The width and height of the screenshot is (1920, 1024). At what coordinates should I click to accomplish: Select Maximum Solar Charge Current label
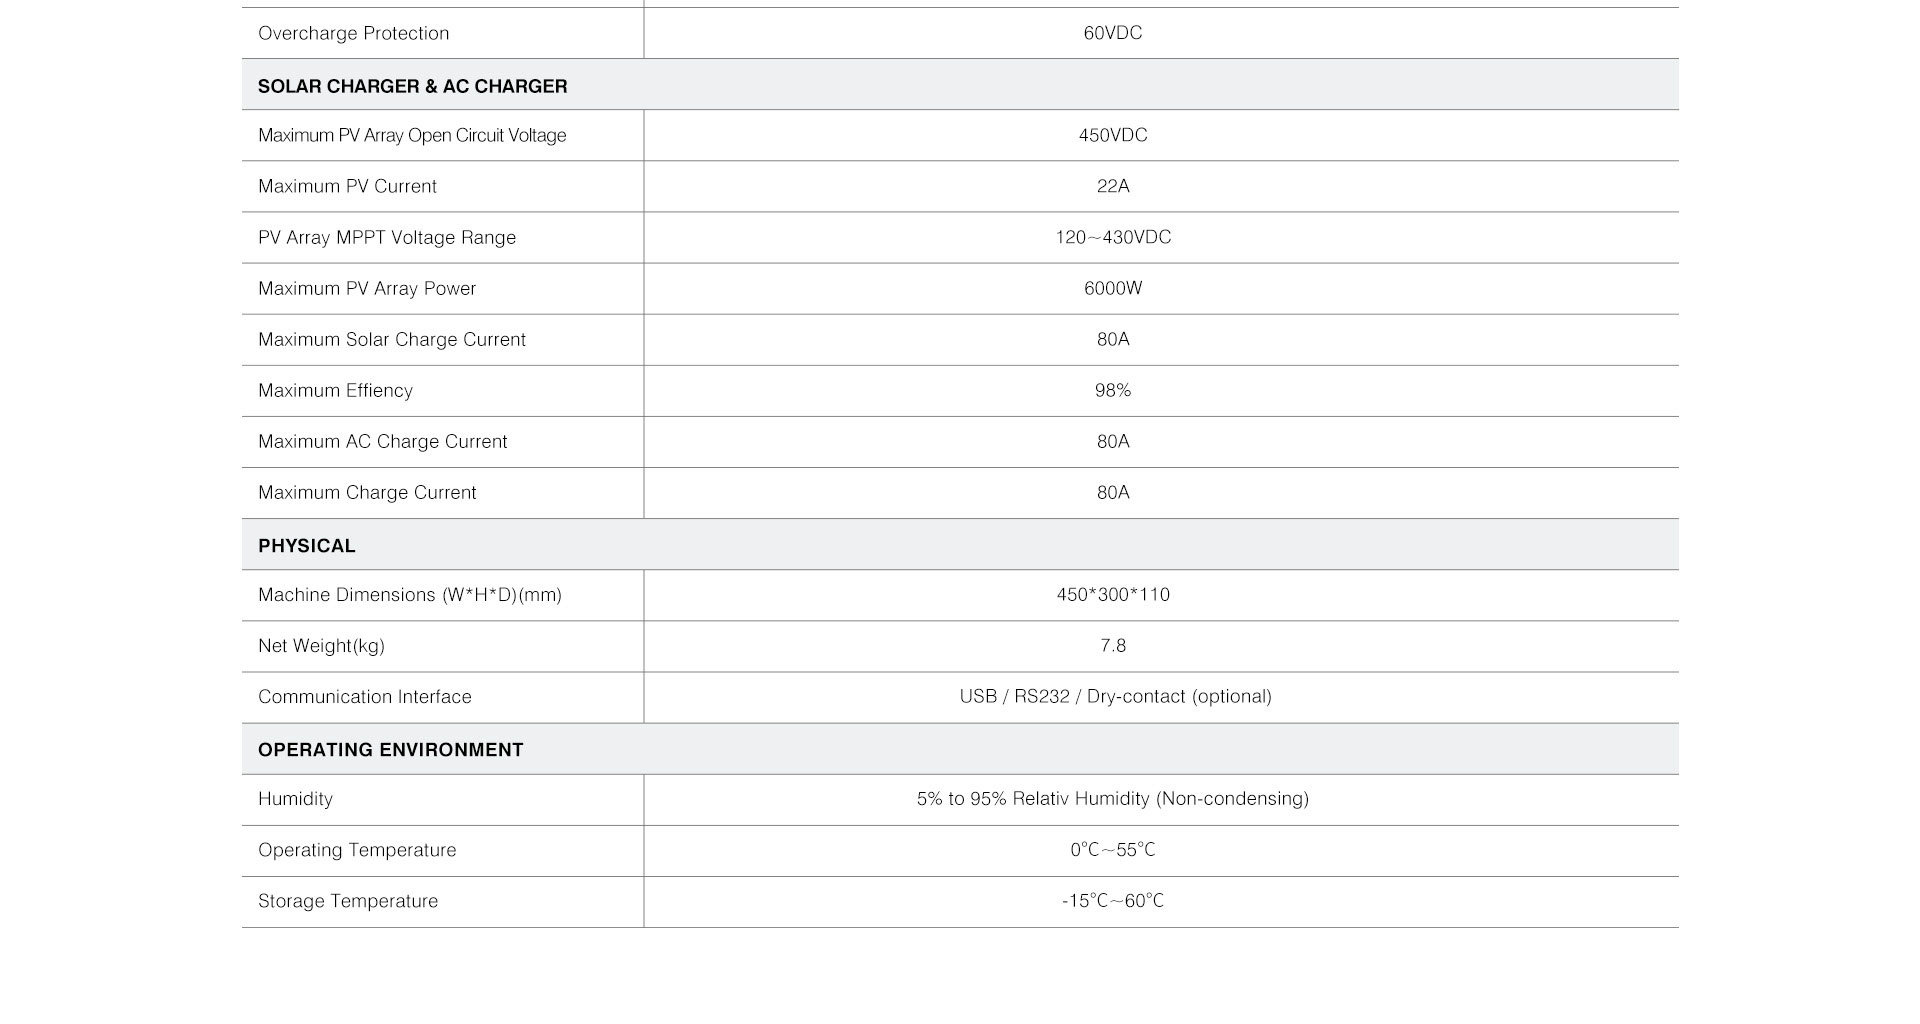[391, 339]
